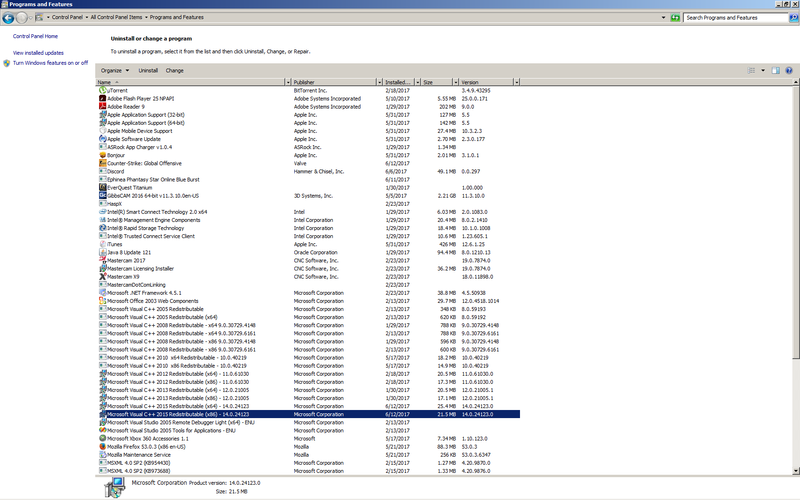Screen dimensions: 800x500
Task: Sort by the Size column header
Action: coord(437,82)
